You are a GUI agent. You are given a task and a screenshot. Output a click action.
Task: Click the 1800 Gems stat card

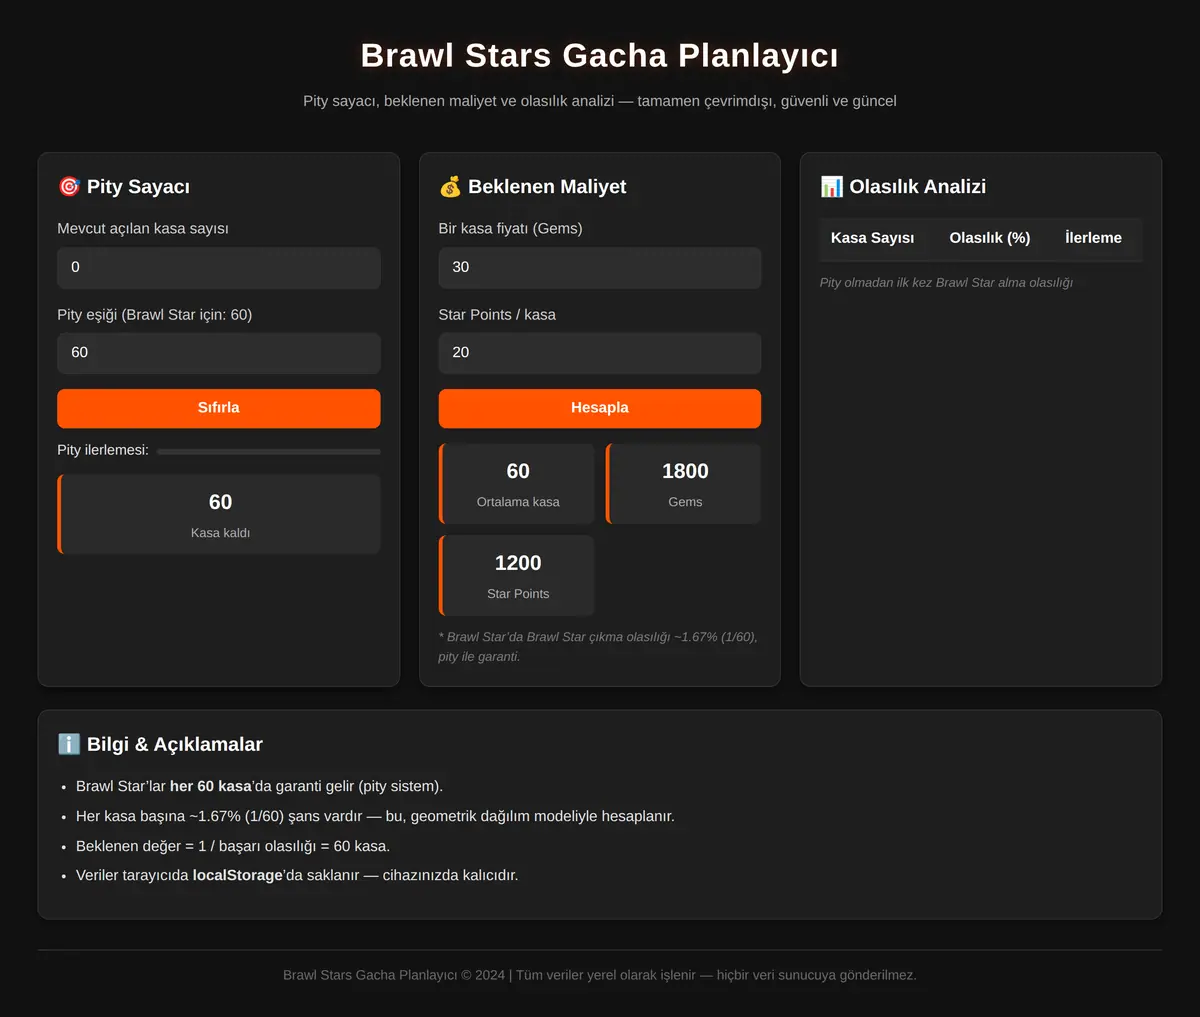coord(684,484)
